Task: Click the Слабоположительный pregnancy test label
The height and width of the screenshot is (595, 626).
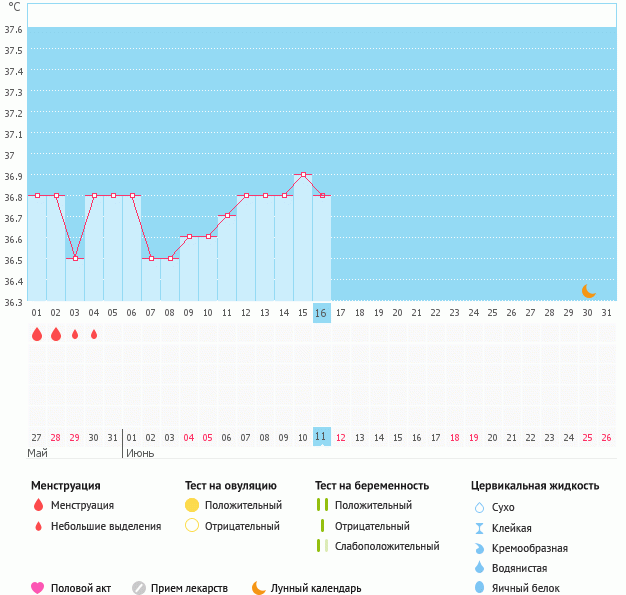Action: tap(387, 546)
